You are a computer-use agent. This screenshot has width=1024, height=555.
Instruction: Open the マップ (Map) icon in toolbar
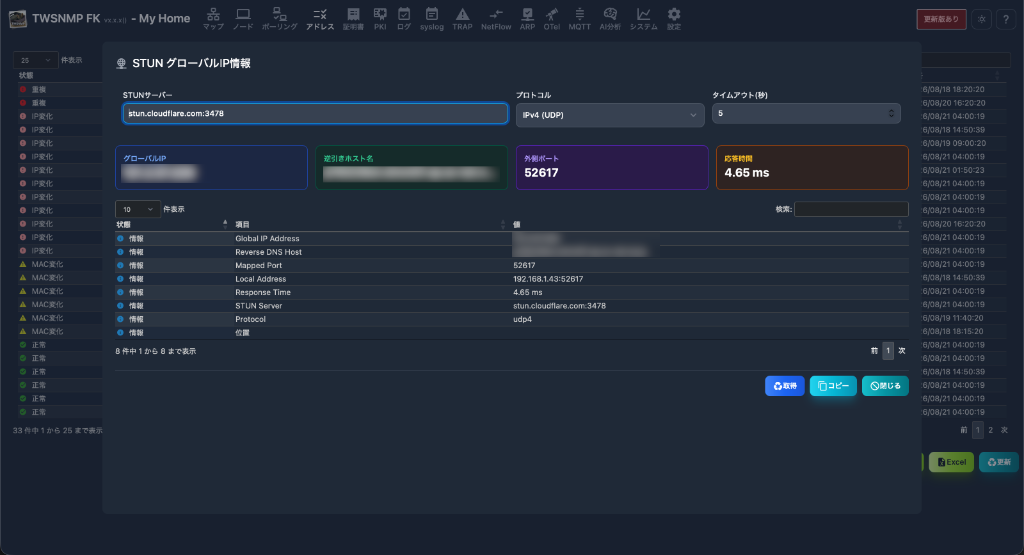(x=213, y=18)
